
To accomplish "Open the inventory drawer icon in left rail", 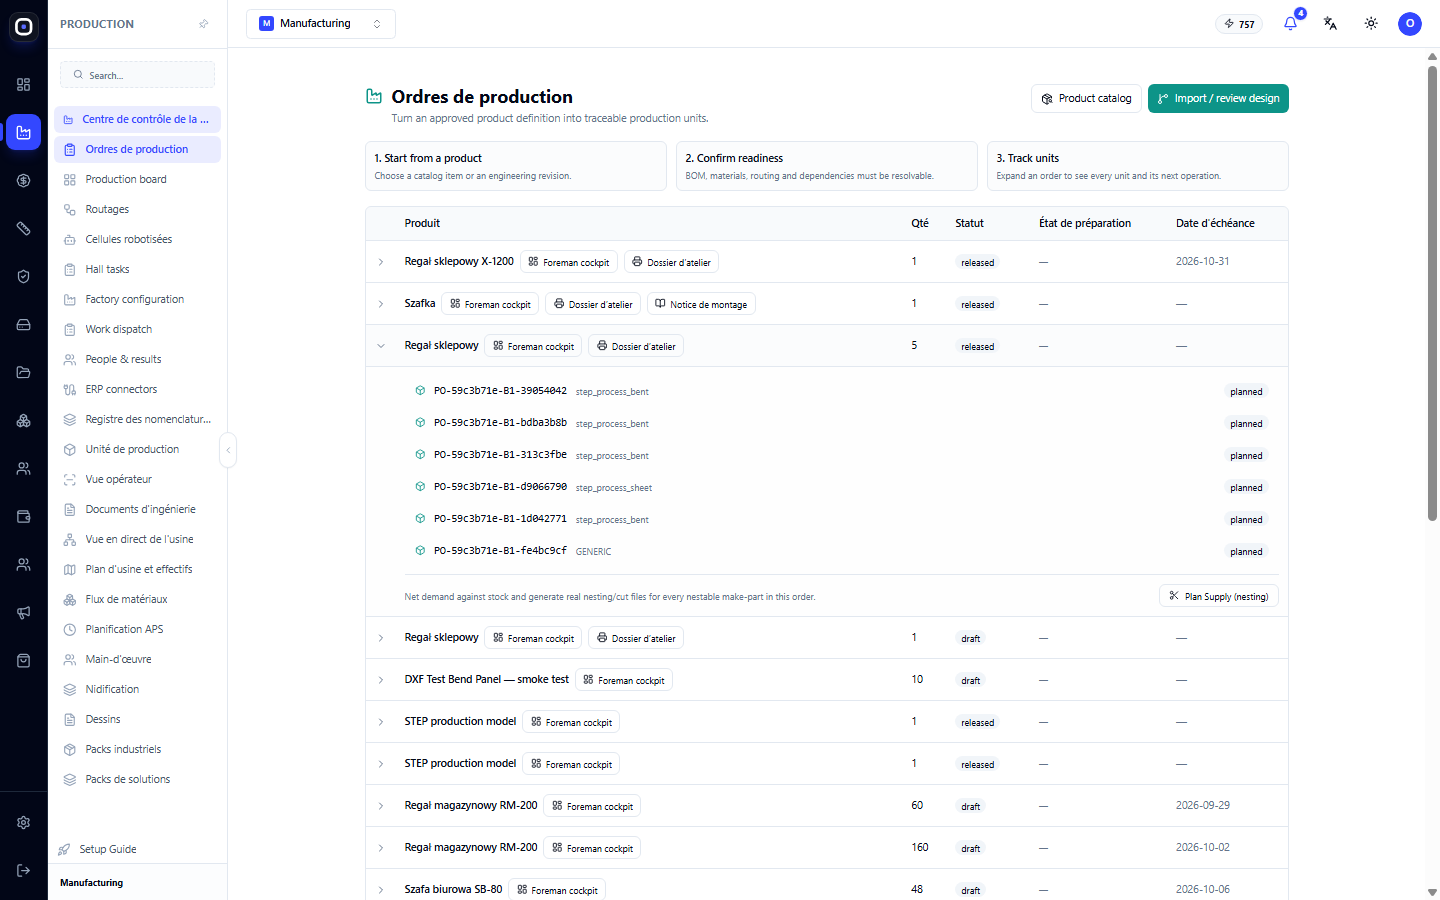I will point(24,325).
